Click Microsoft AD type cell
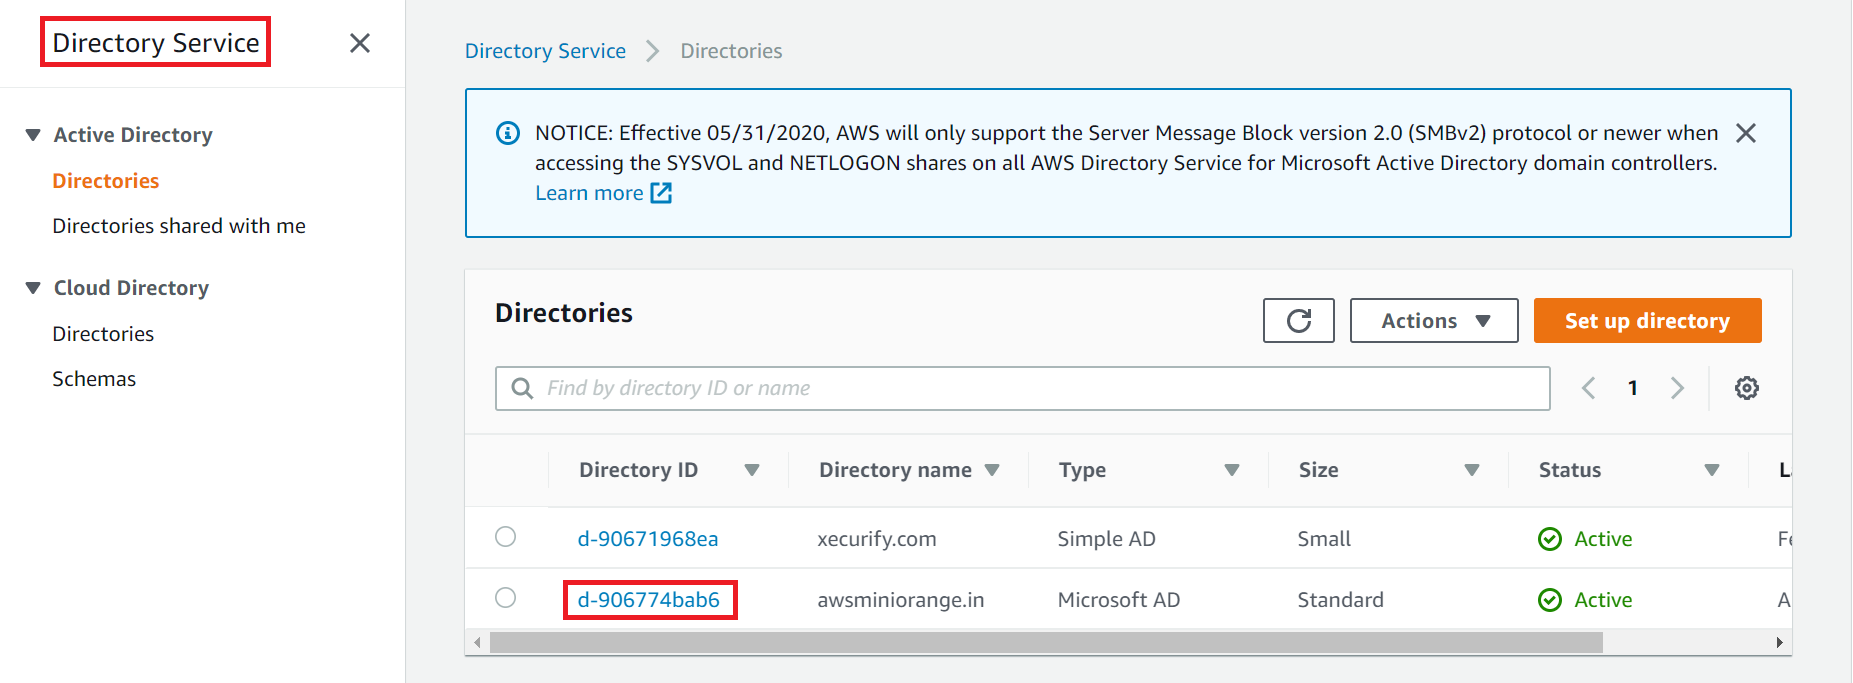 [x=1119, y=600]
